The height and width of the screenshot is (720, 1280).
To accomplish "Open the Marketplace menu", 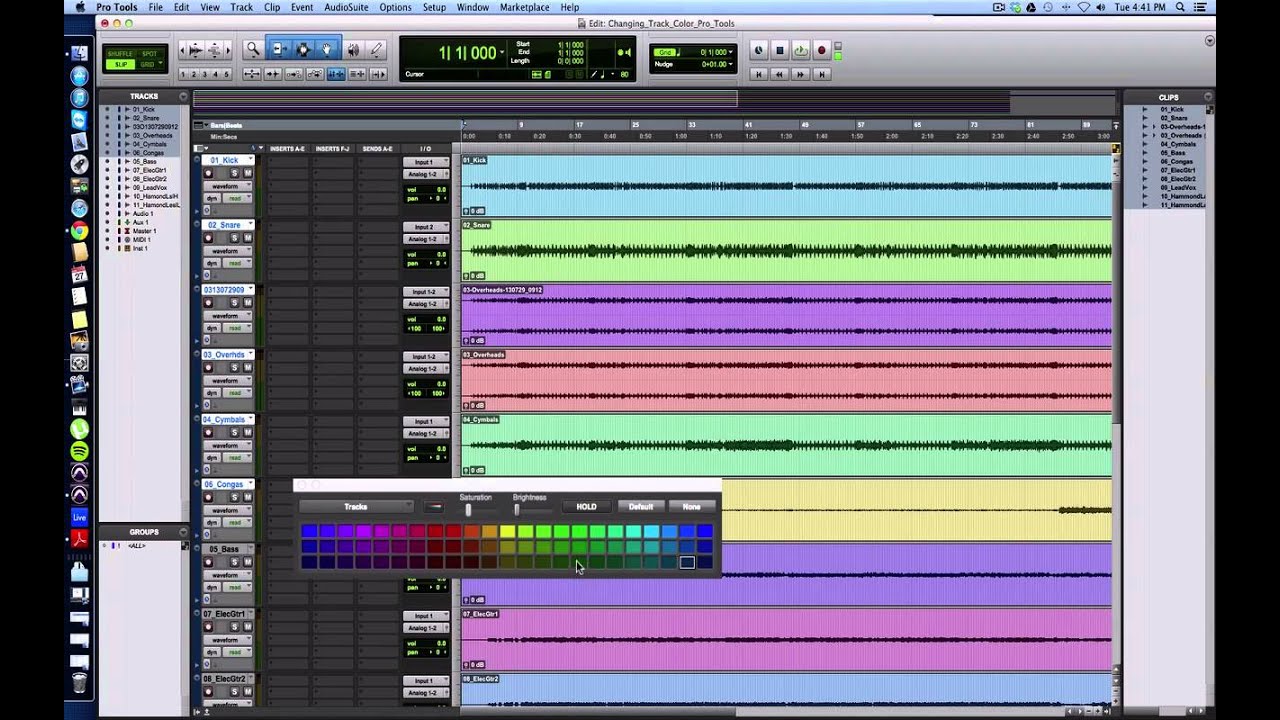I will click(524, 7).
